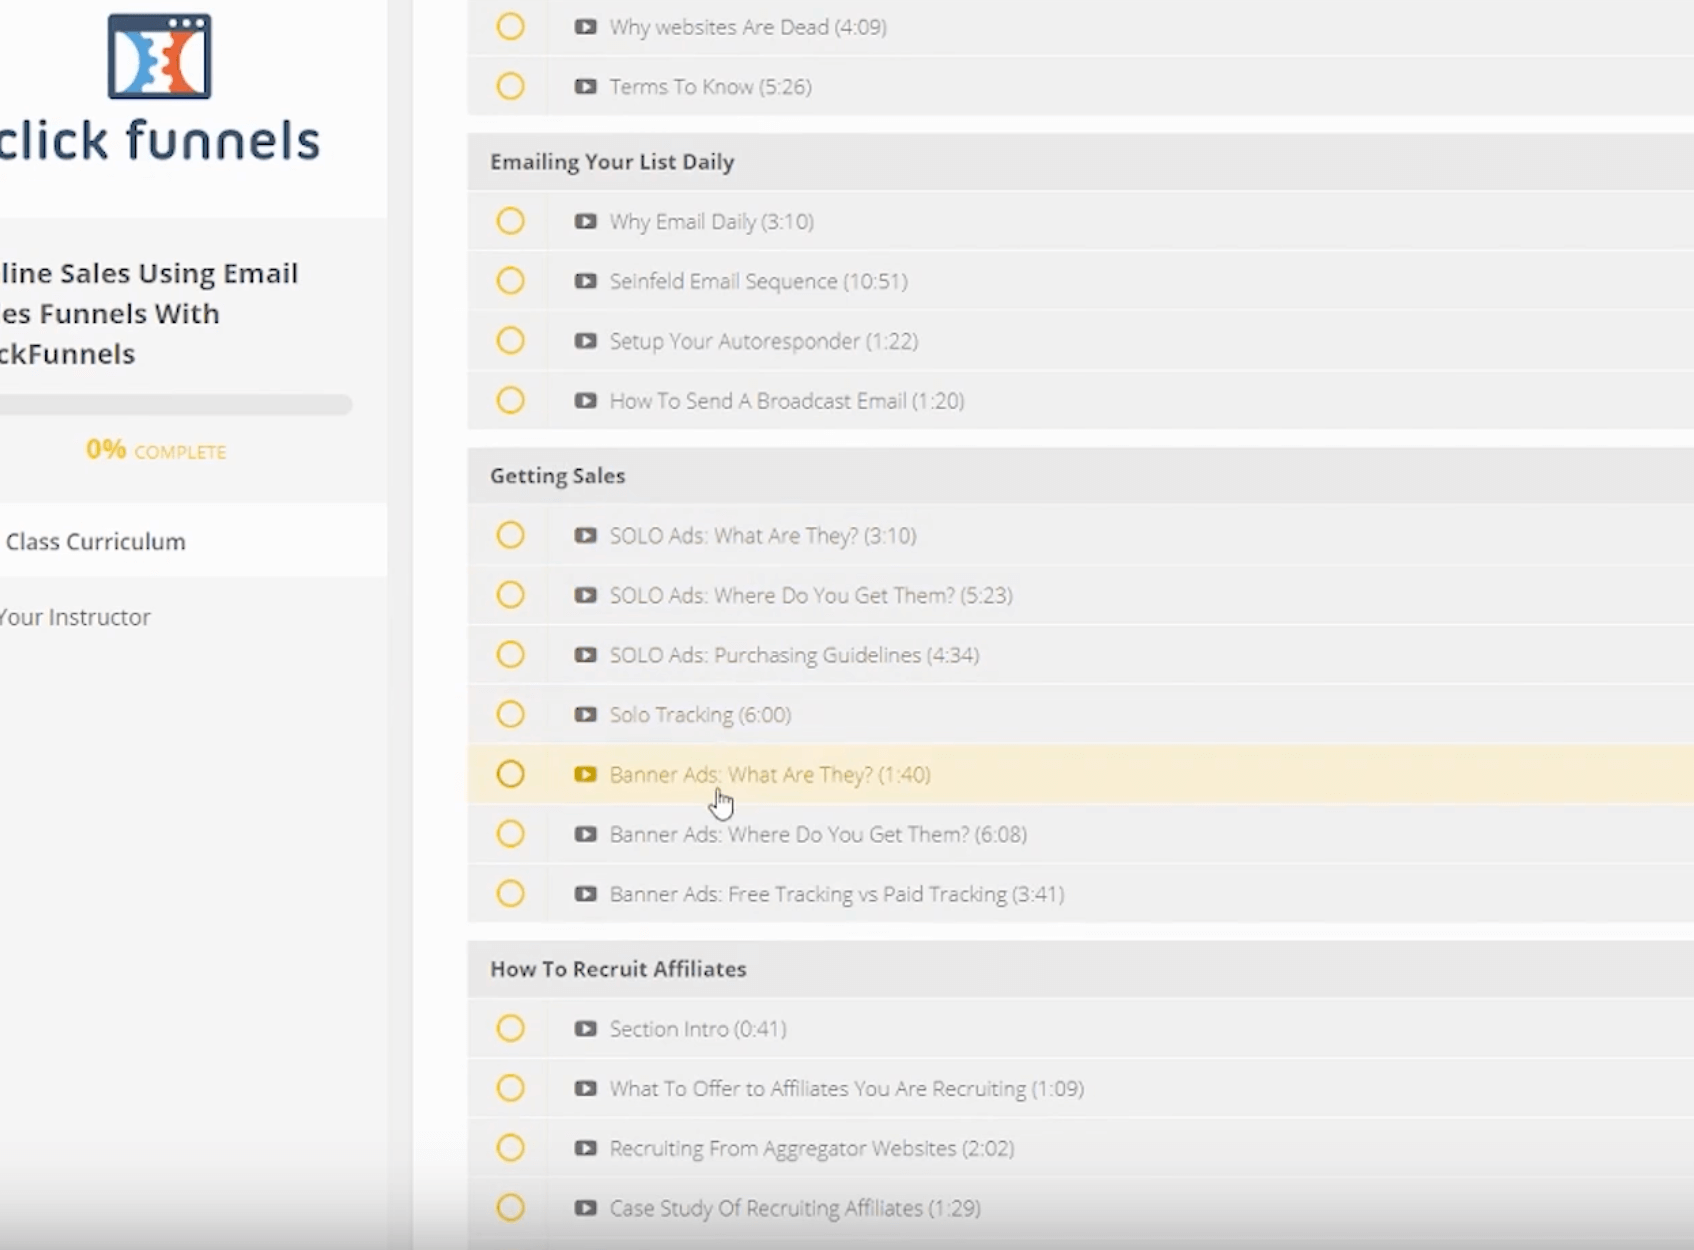Open lesson SOLO Ads: Where Do You Get Them?

pyautogui.click(x=811, y=595)
